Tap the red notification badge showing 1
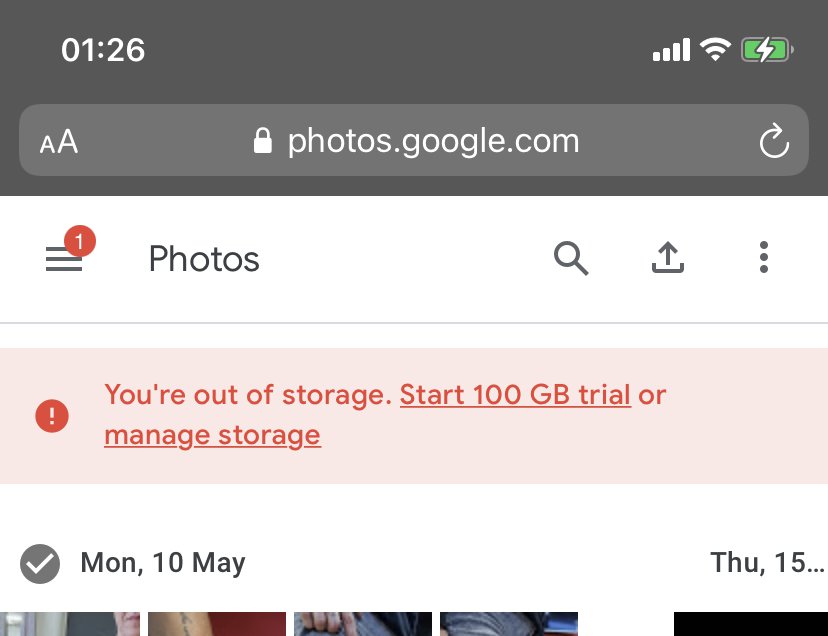 click(80, 241)
